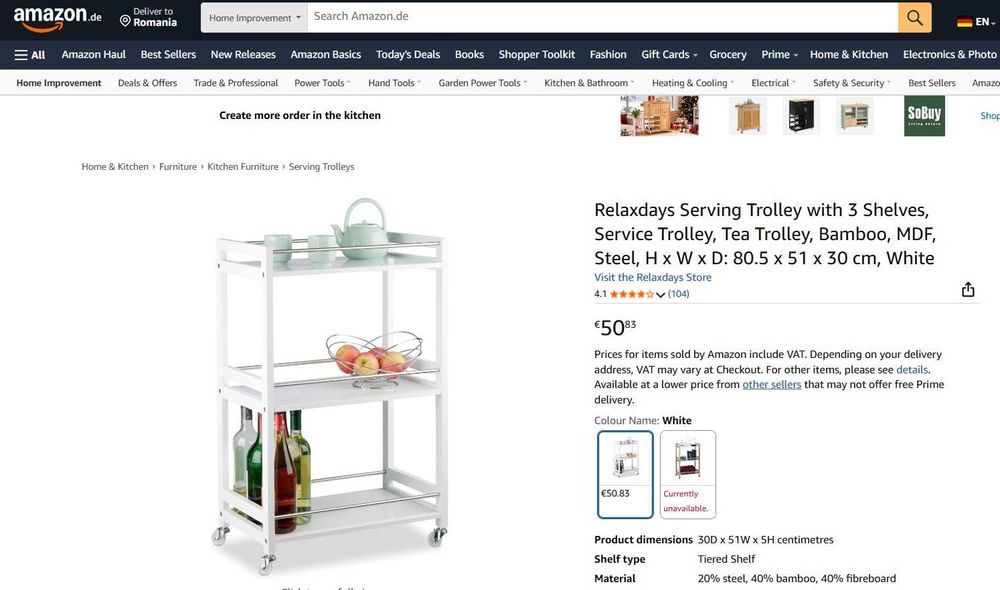Viewport: 1000px width, 590px height.
Task: Open the other sellers link
Action: pos(771,385)
